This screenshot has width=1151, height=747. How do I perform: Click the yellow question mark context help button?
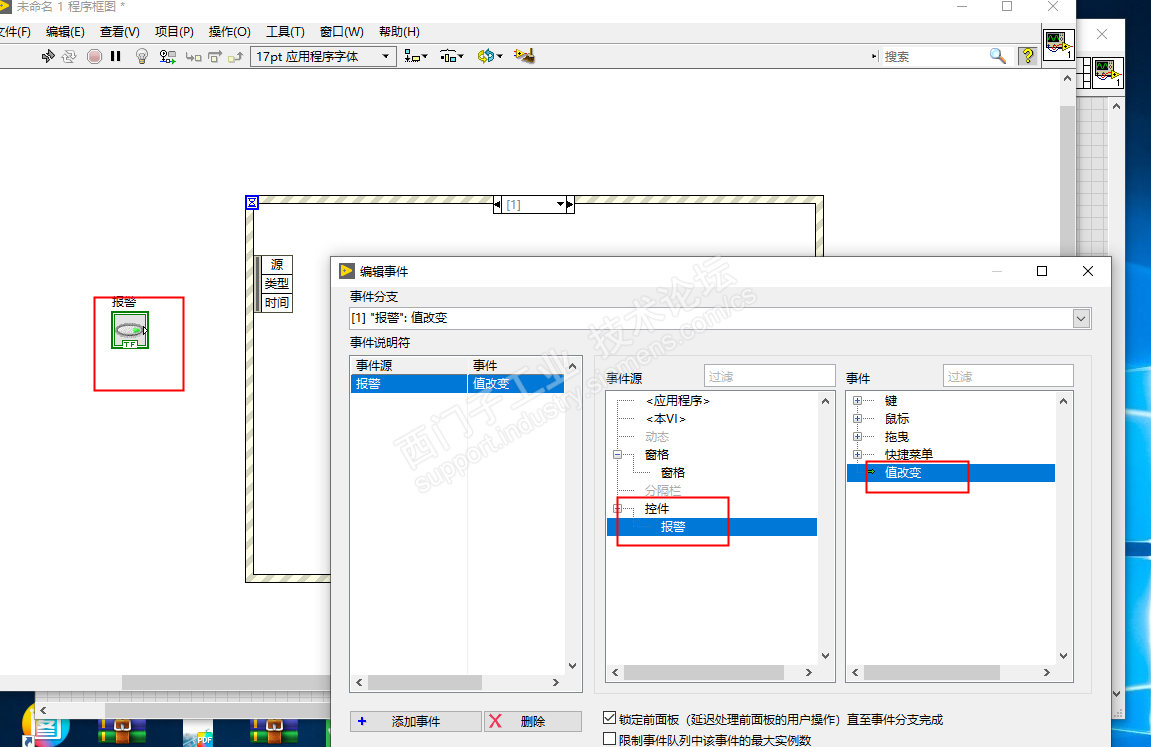pyautogui.click(x=1028, y=56)
